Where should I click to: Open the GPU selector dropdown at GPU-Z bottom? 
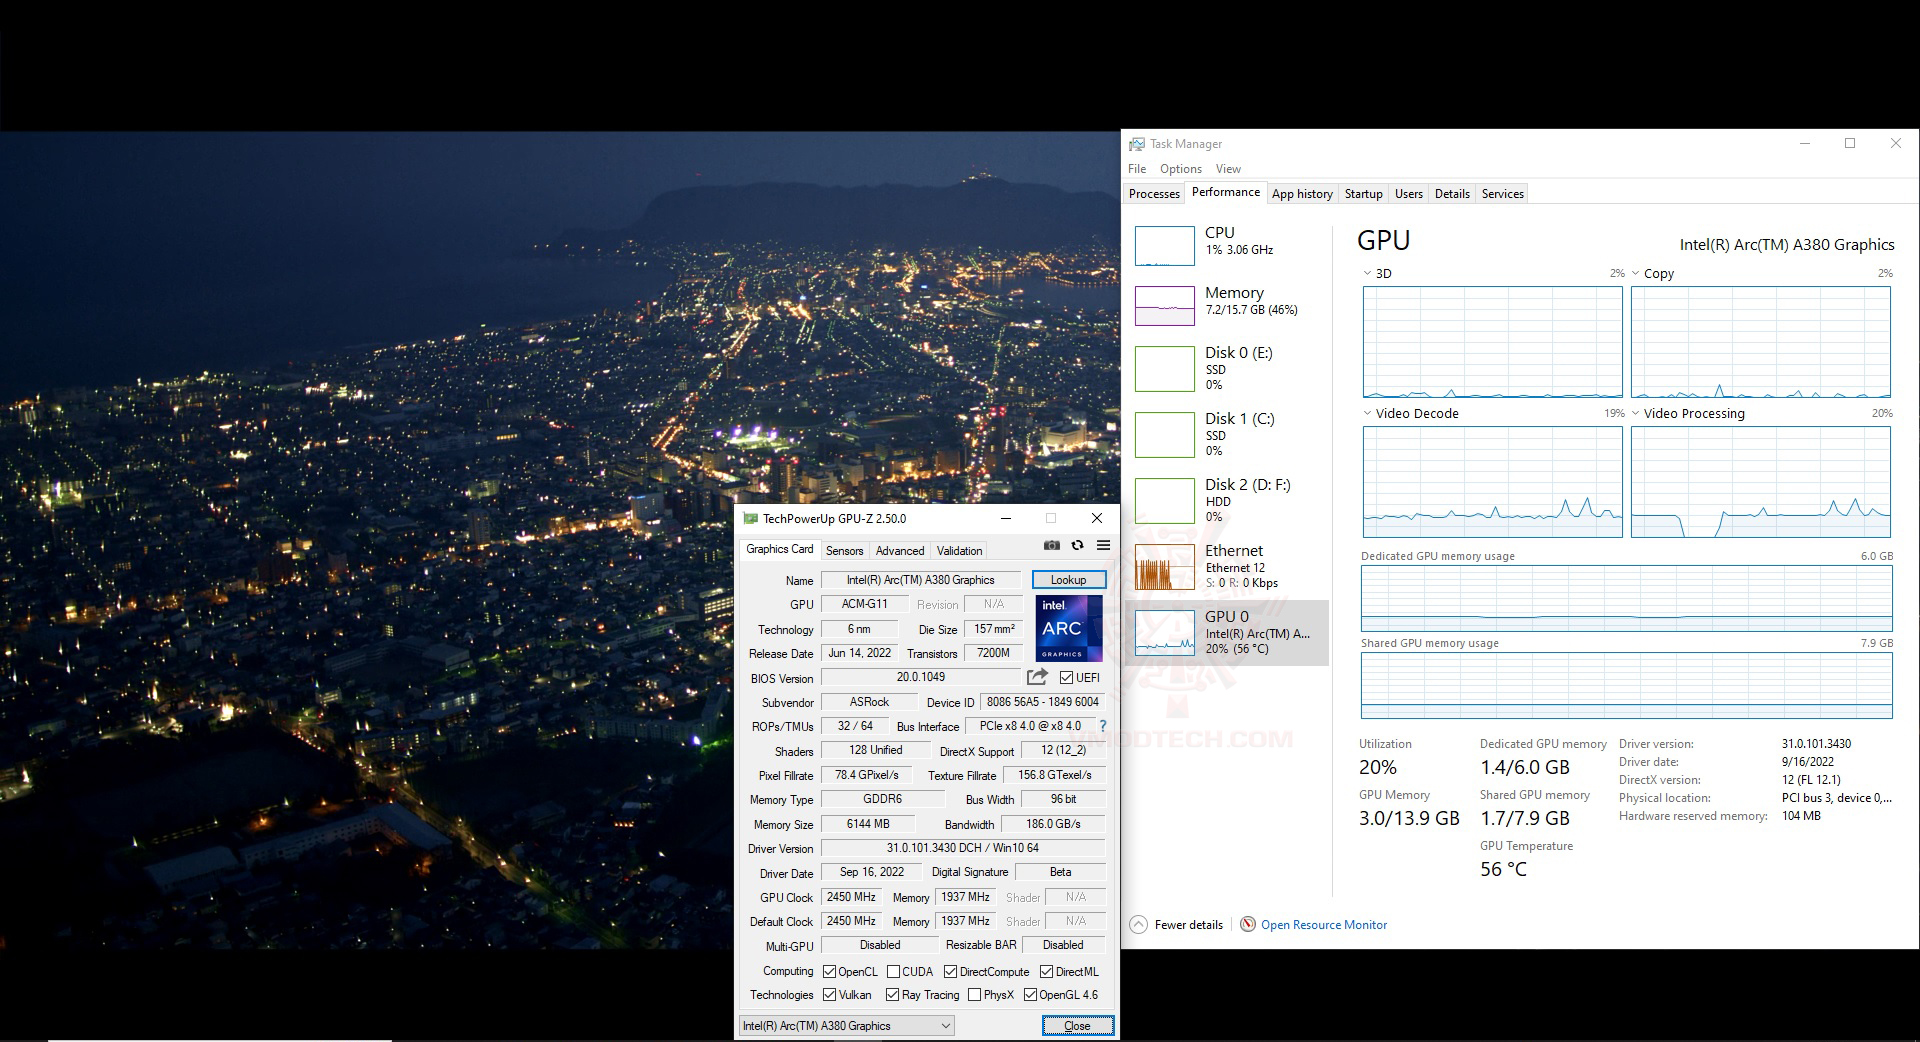(944, 1025)
